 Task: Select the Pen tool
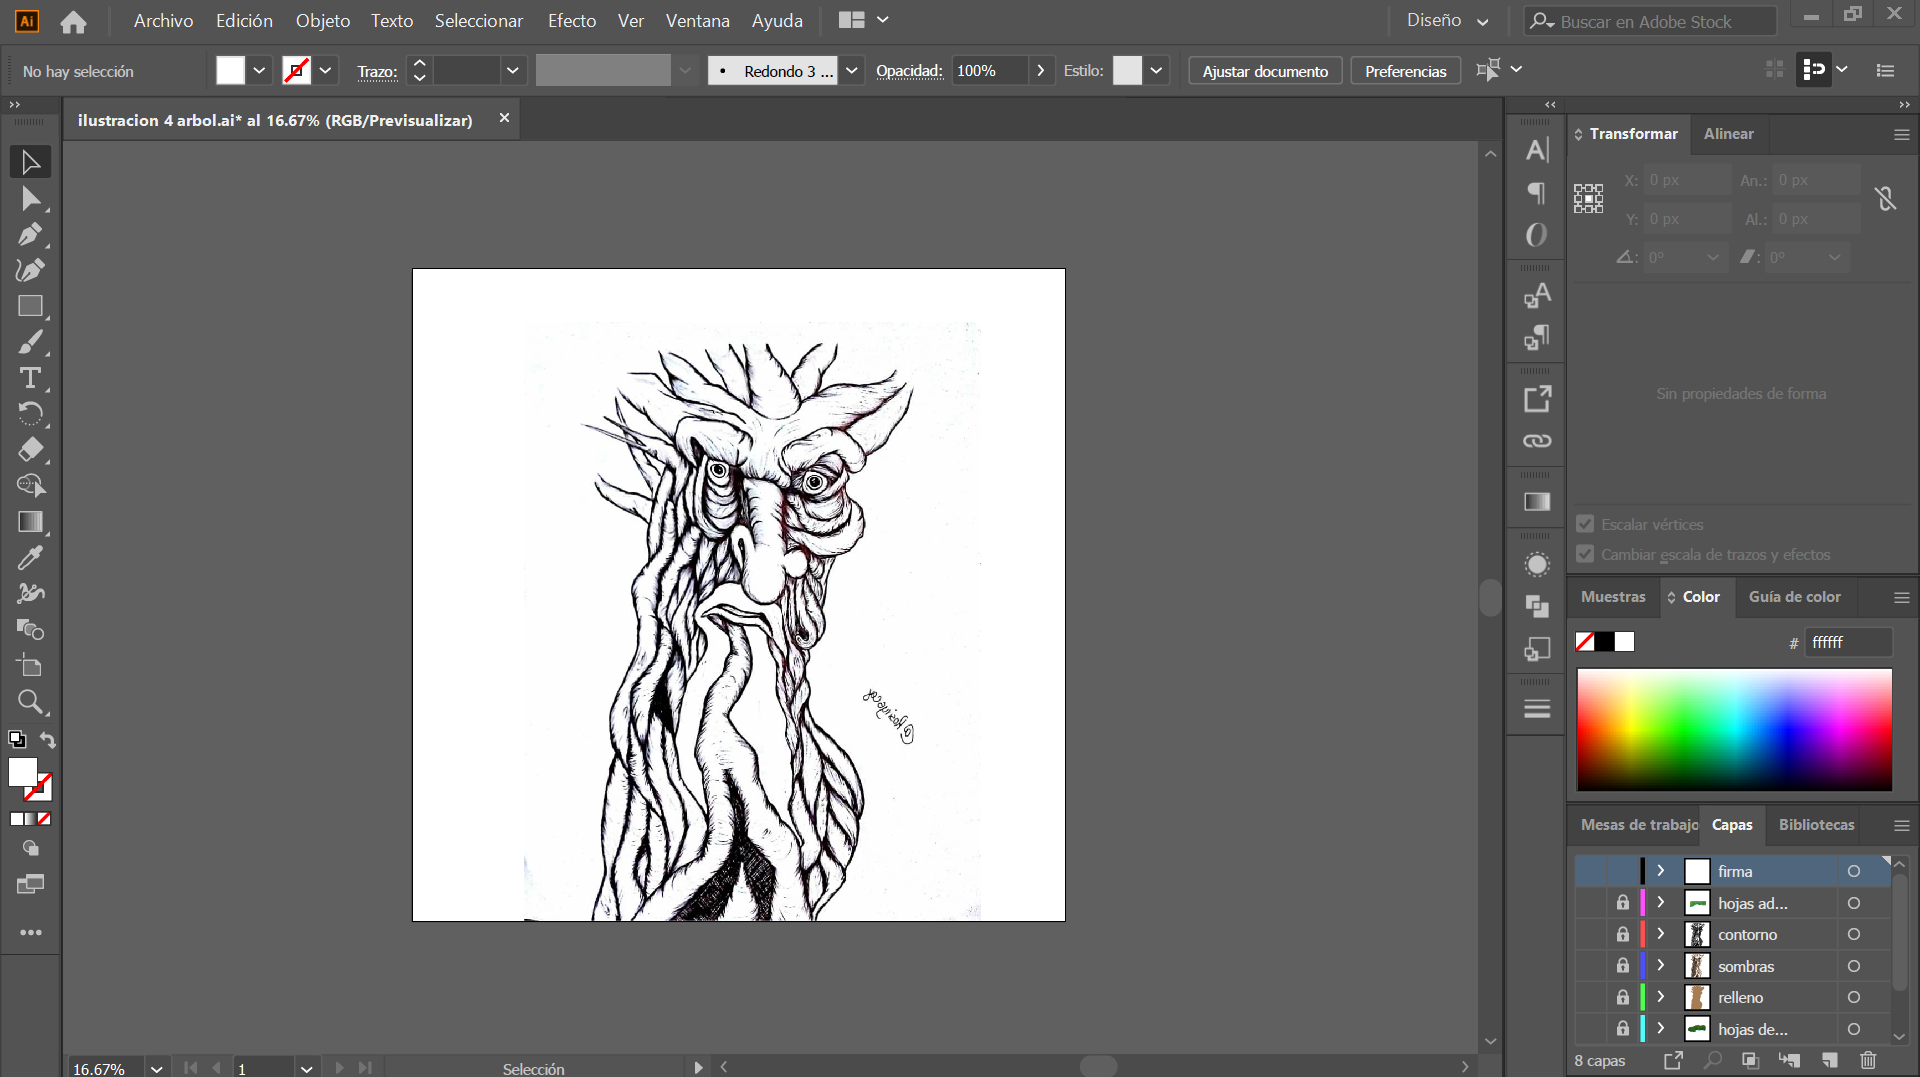coord(30,234)
